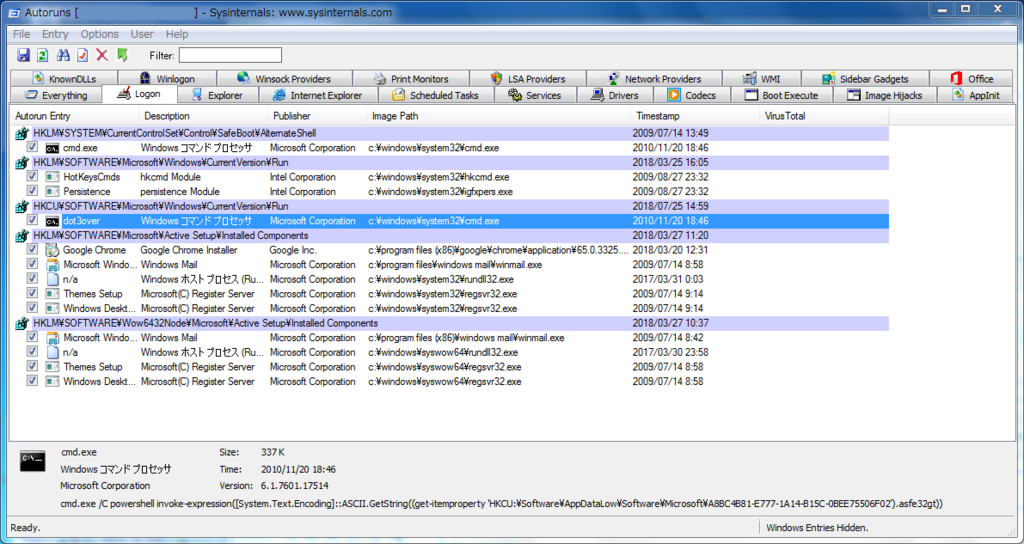Click the Persistence entry icon
This screenshot has width=1024, height=544.
click(x=52, y=192)
